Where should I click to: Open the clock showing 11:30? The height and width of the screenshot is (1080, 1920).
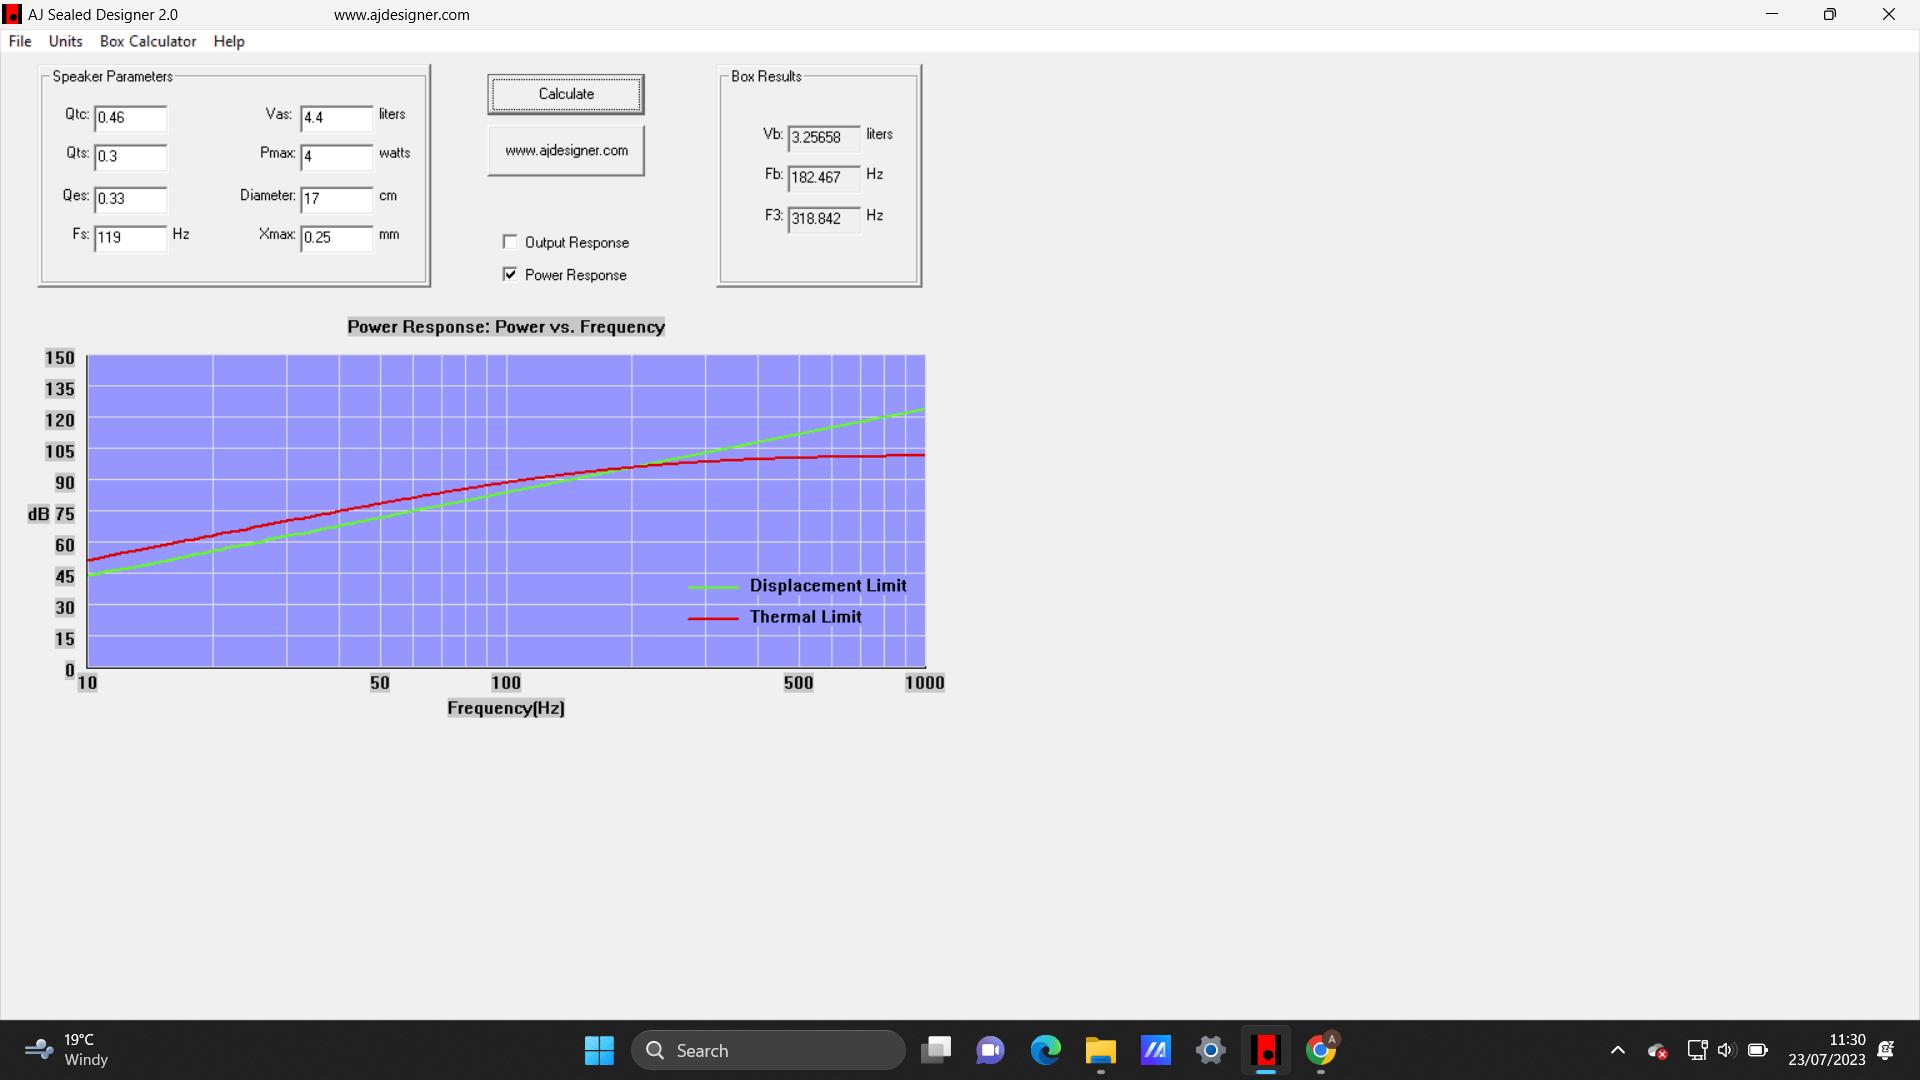coord(1827,1050)
